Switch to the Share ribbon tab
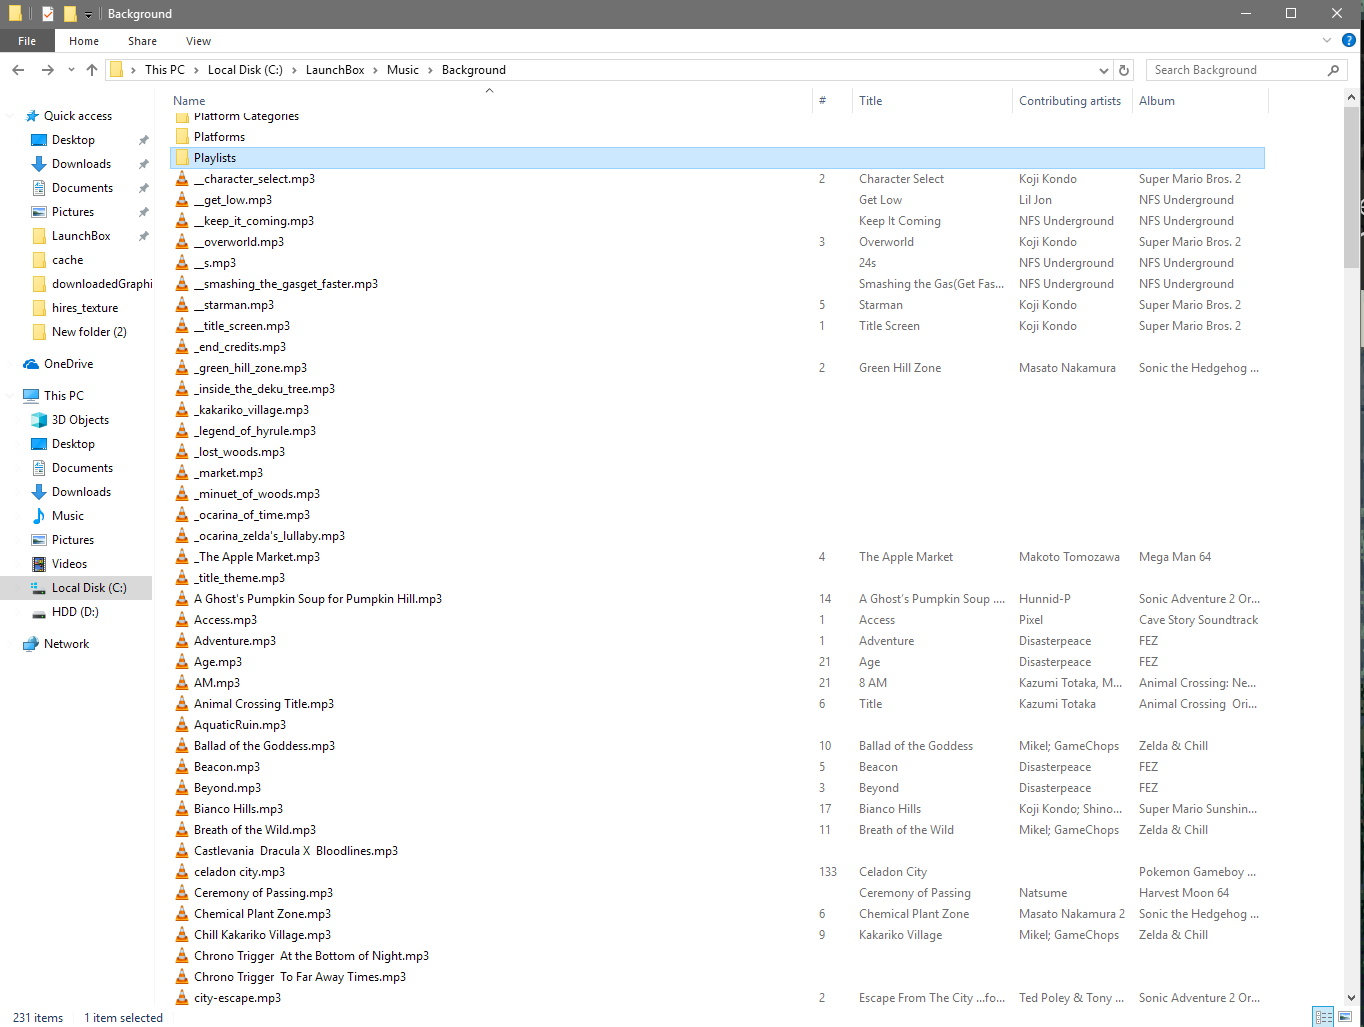This screenshot has width=1364, height=1027. pyautogui.click(x=142, y=41)
